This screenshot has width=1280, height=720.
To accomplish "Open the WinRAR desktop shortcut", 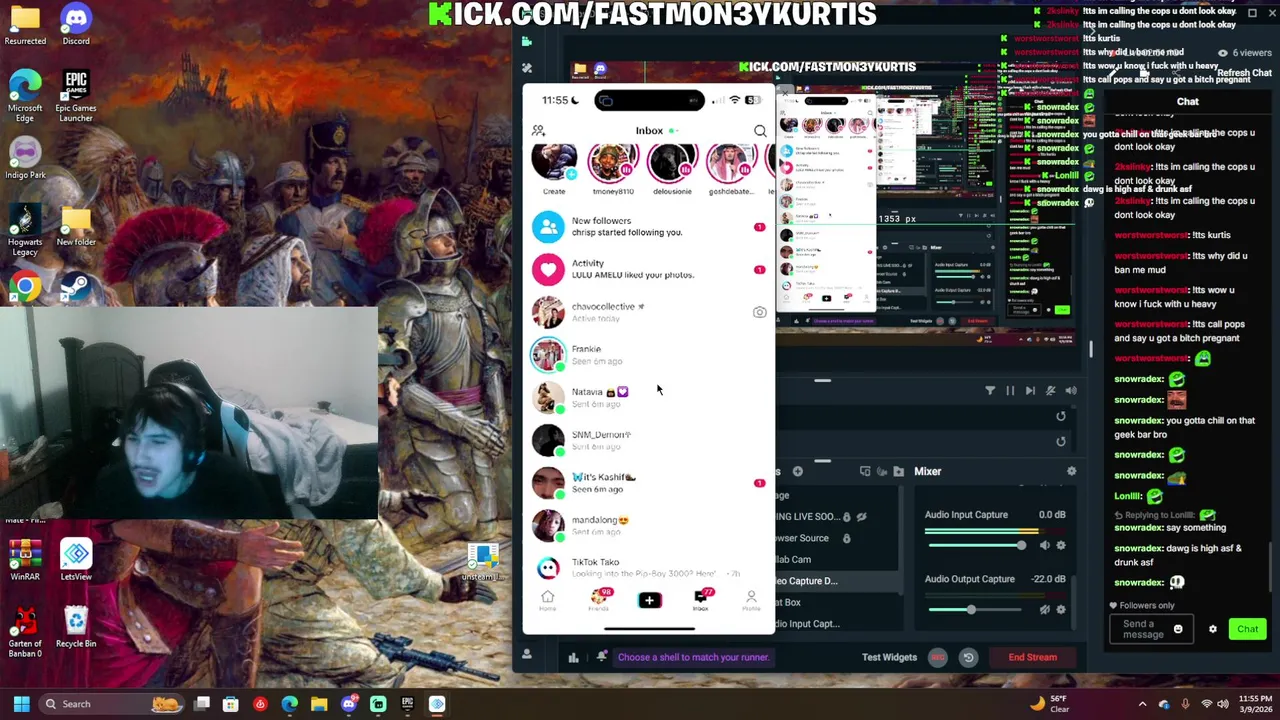I will pyautogui.click(x=25, y=561).
